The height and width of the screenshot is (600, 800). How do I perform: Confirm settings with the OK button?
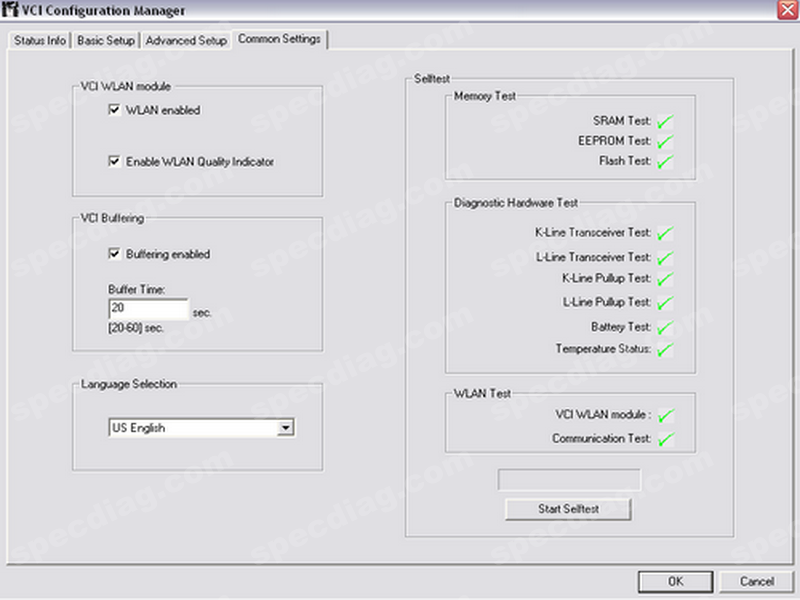tap(676, 581)
